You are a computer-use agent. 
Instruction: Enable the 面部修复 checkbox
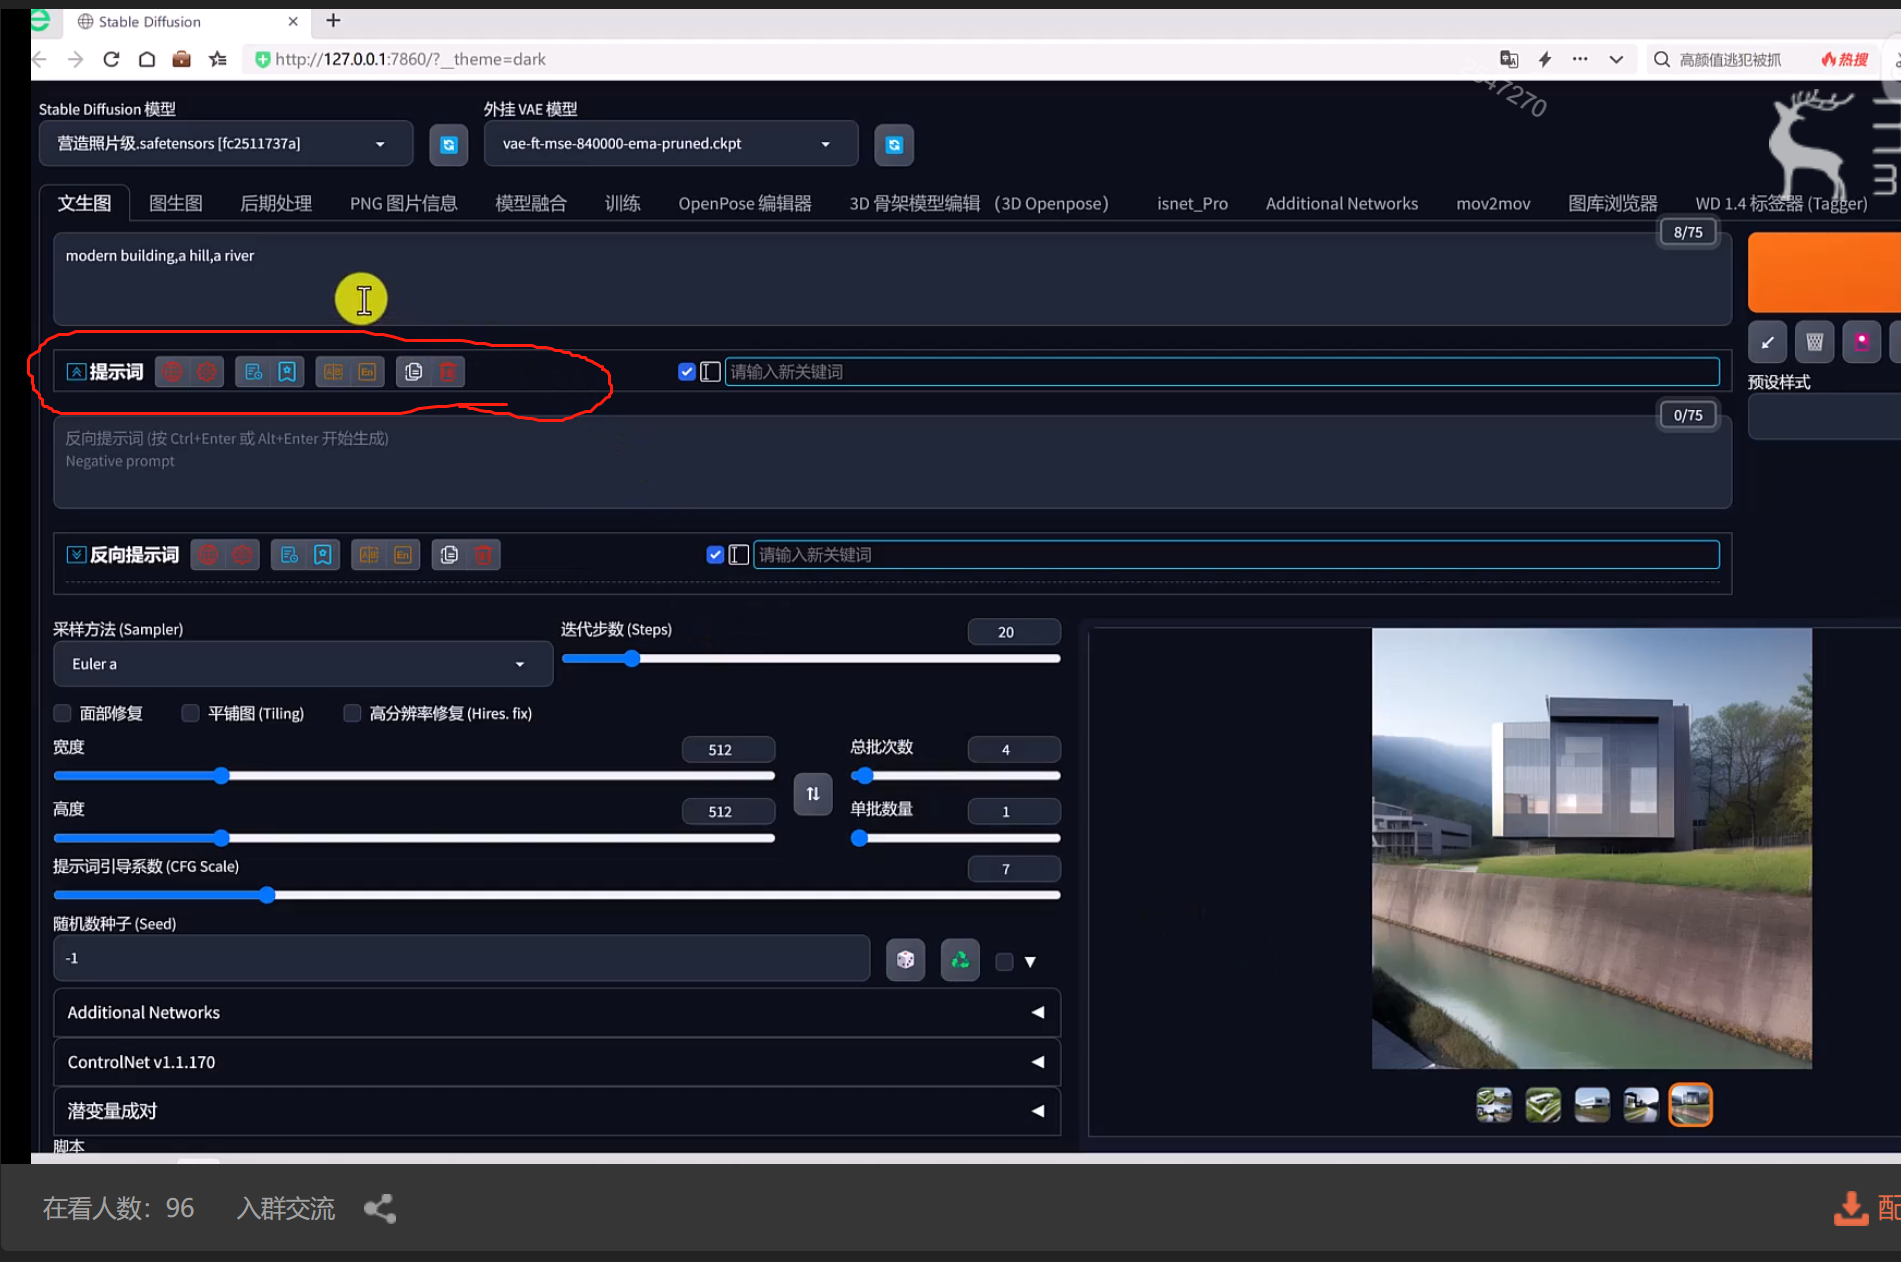coord(63,713)
